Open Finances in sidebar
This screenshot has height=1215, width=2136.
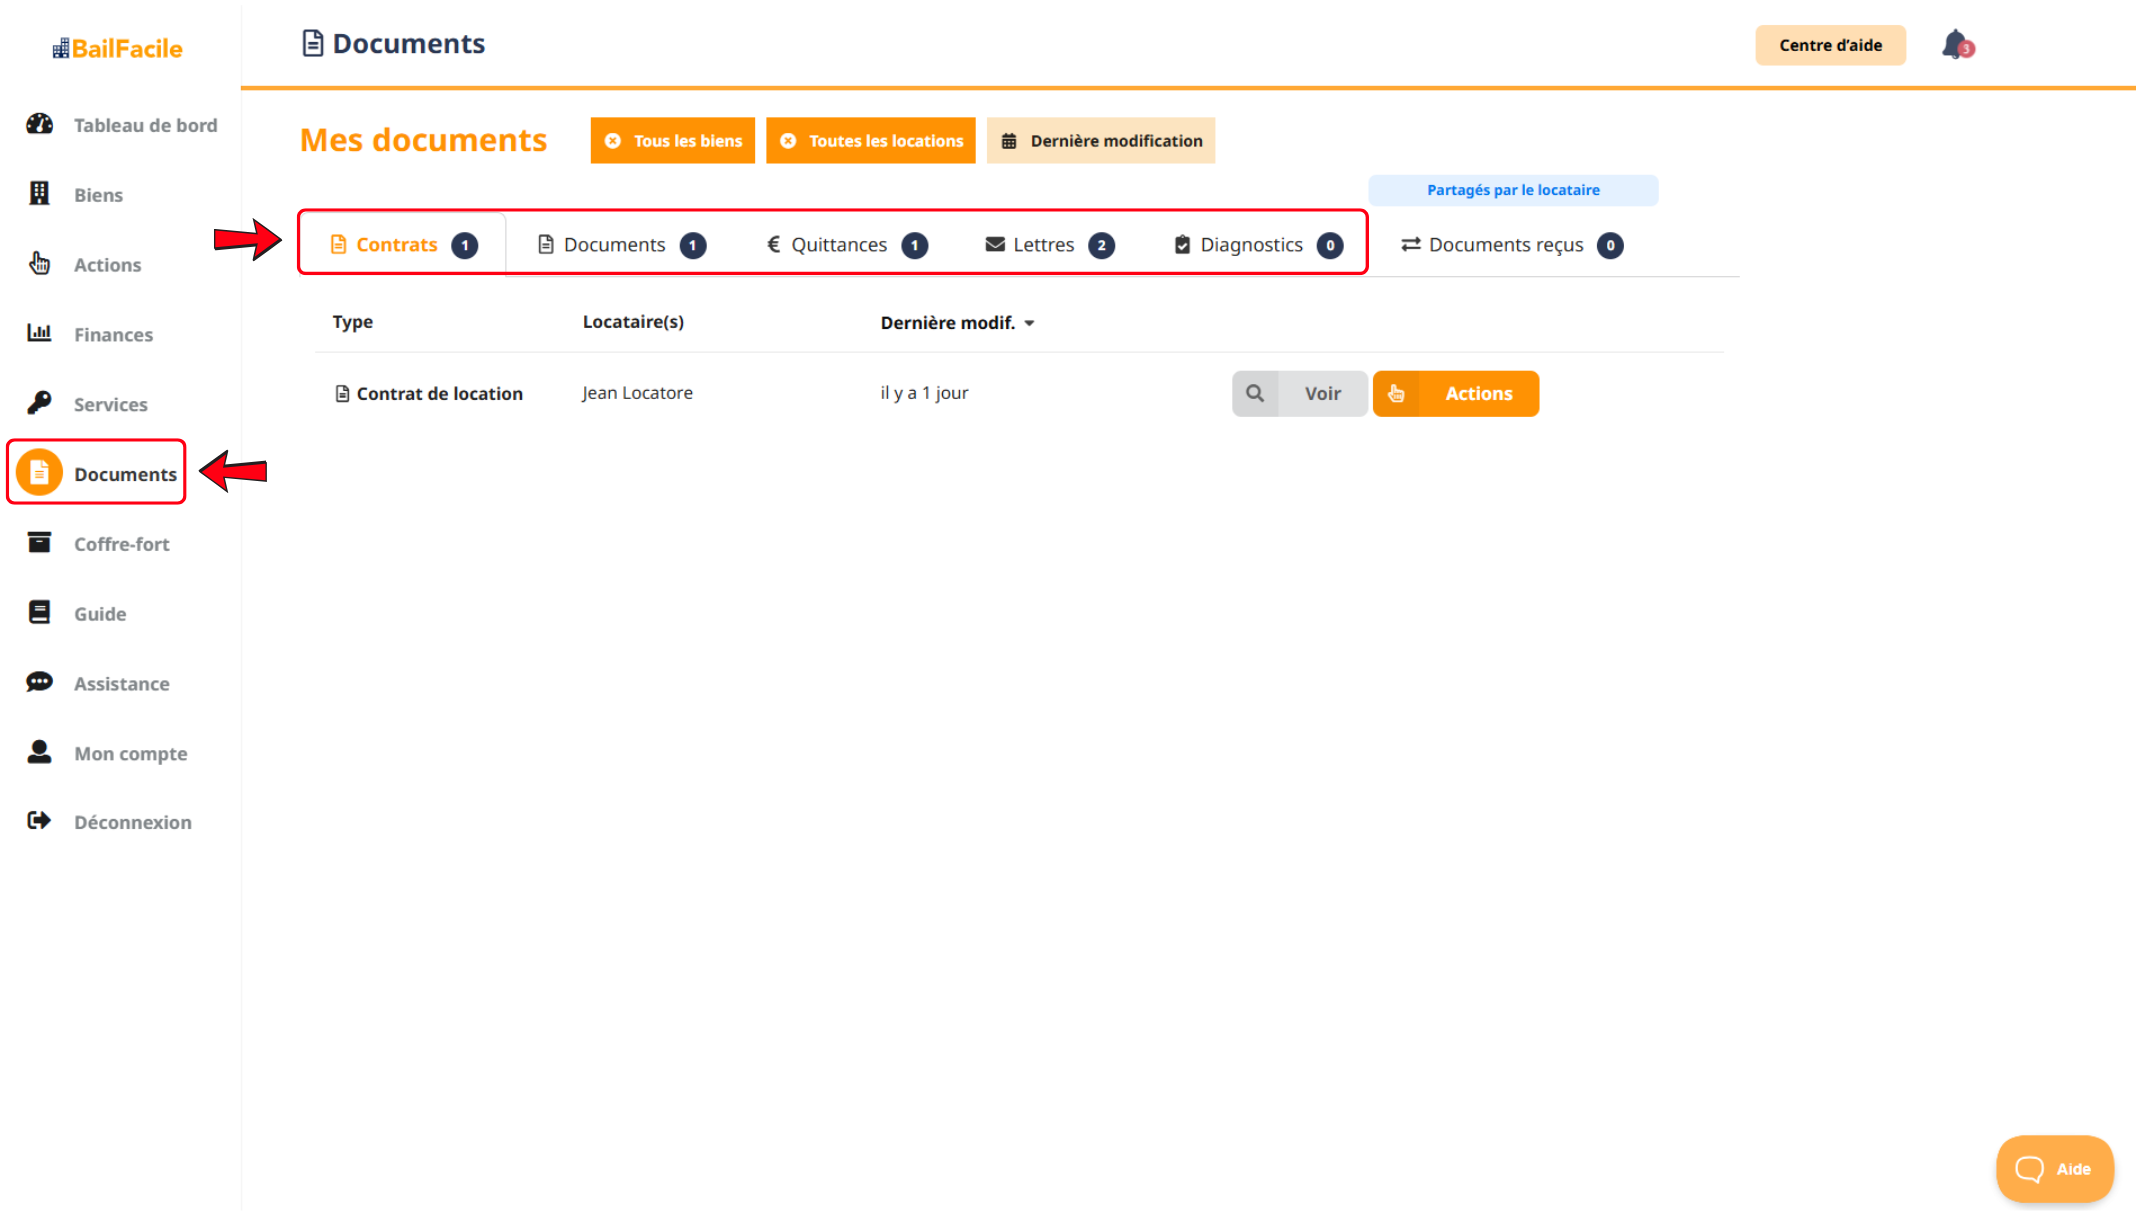tap(113, 335)
